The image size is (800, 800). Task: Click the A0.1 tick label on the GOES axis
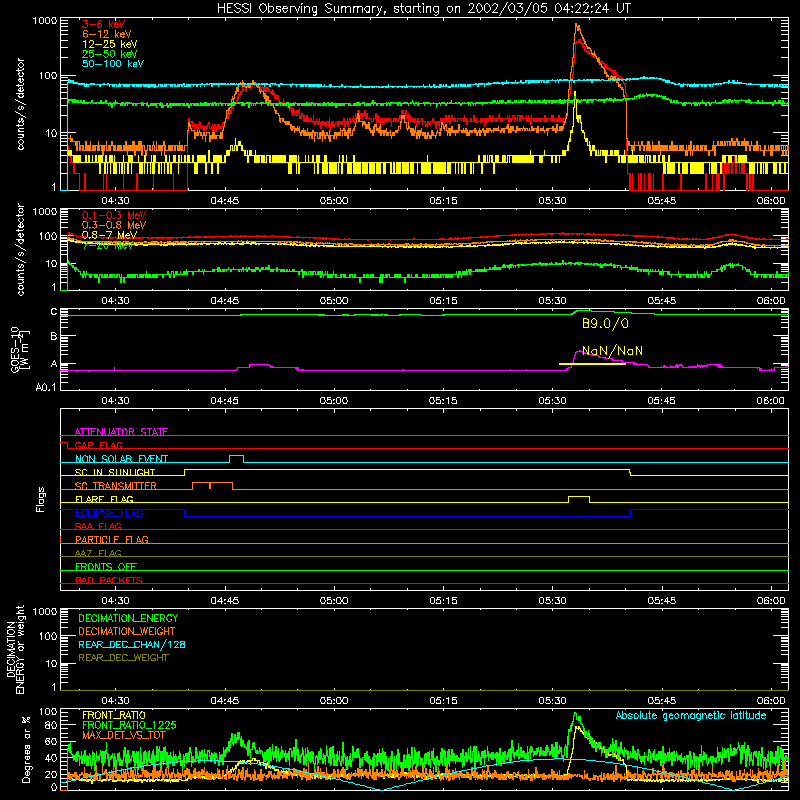45,387
